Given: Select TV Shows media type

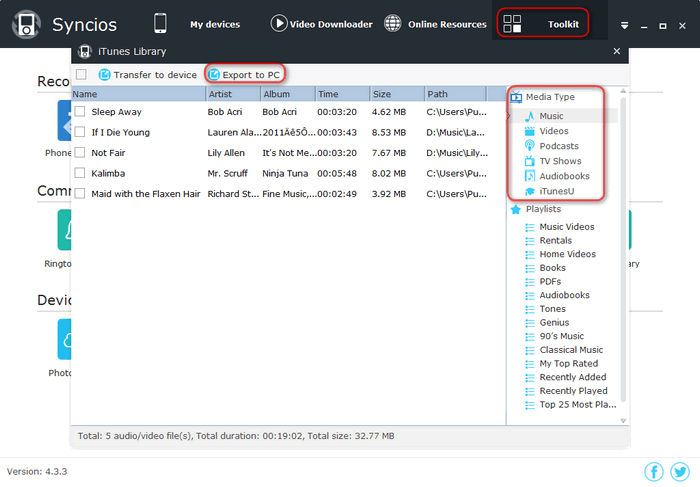Looking at the screenshot, I should click(x=560, y=161).
